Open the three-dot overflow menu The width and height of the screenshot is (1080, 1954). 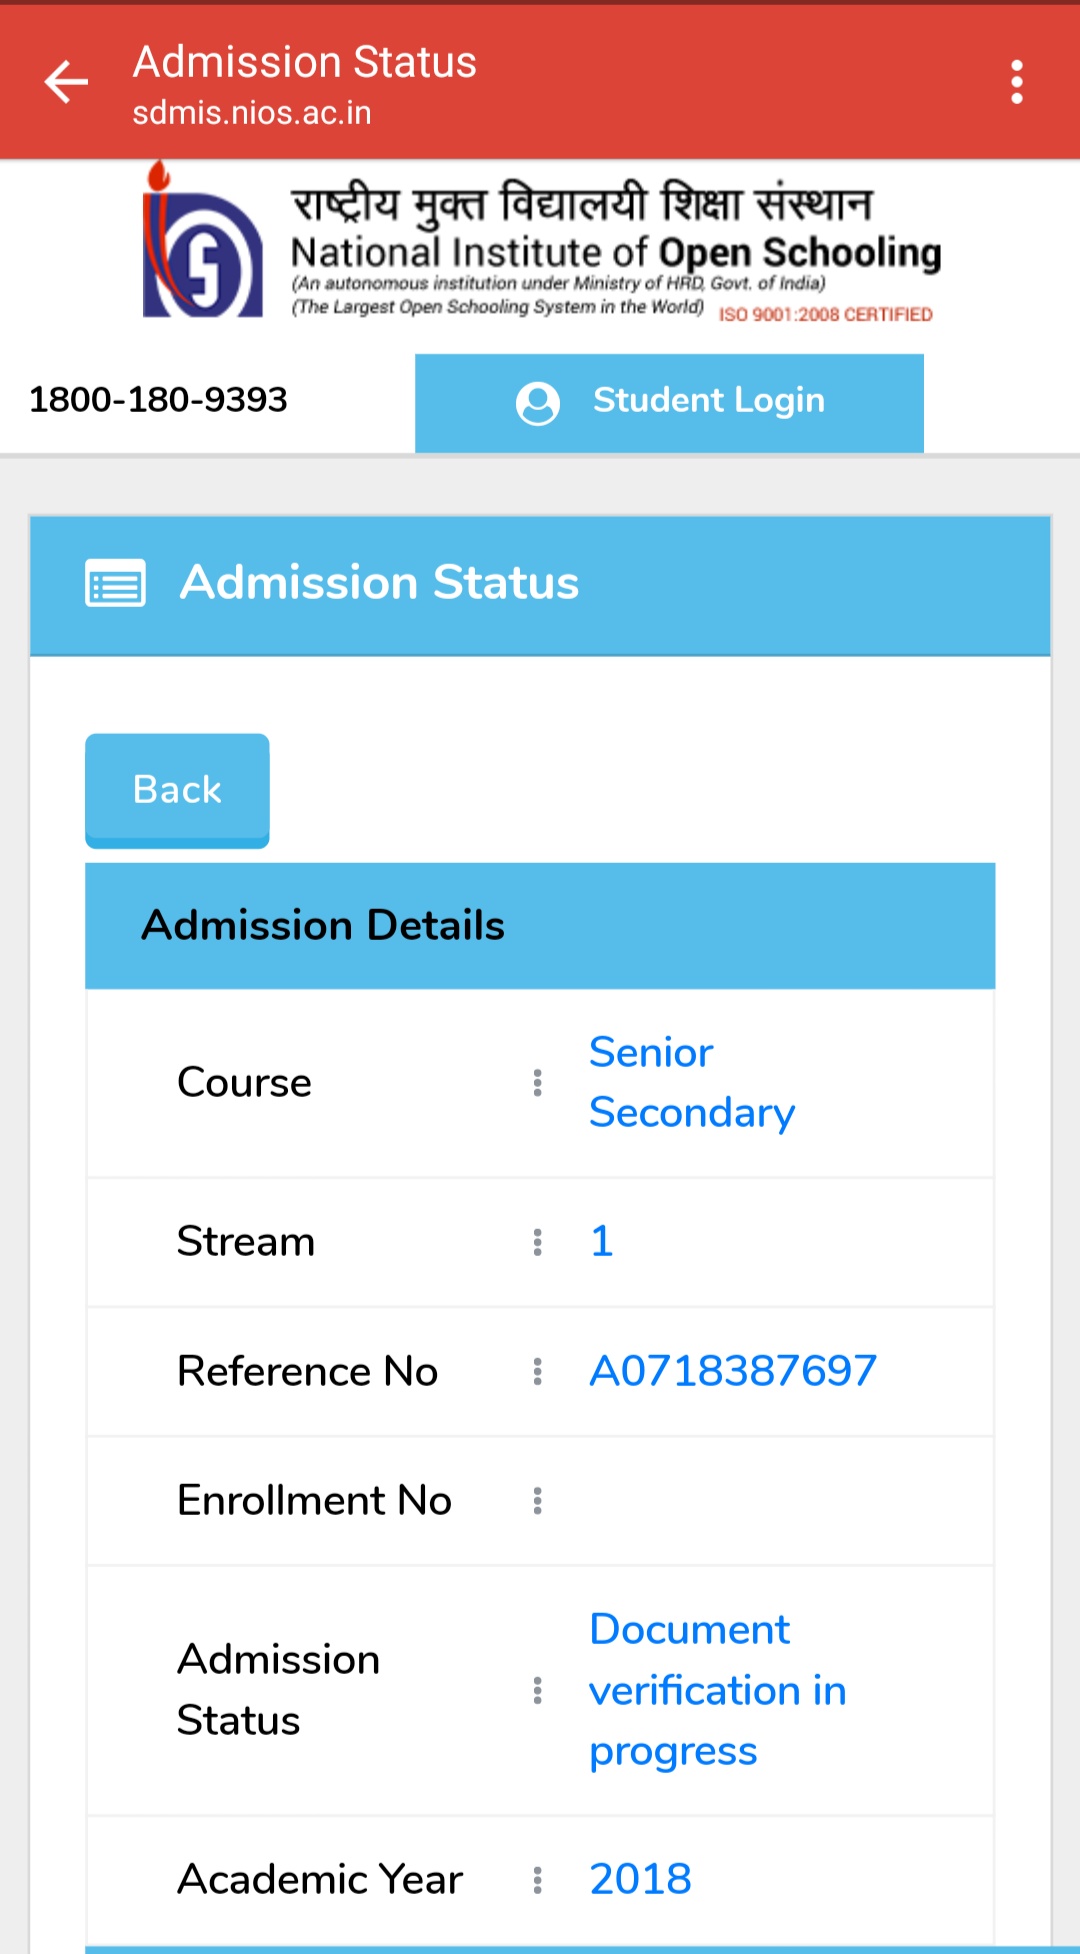point(1016,82)
